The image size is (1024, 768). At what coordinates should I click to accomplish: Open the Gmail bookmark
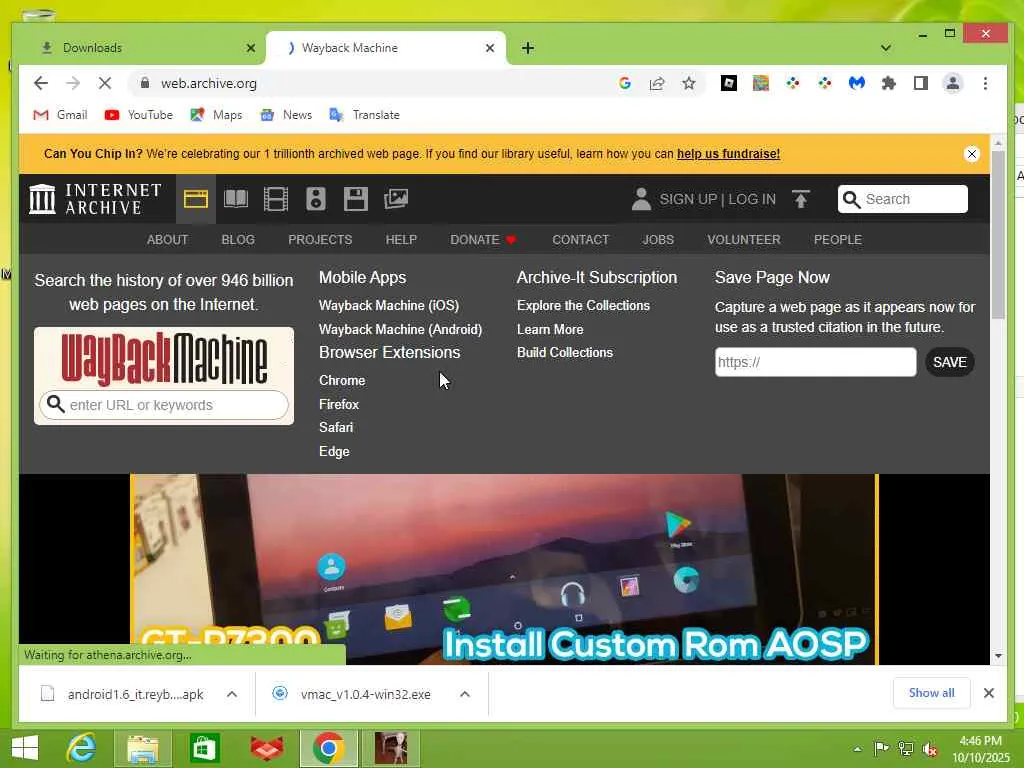tap(60, 115)
